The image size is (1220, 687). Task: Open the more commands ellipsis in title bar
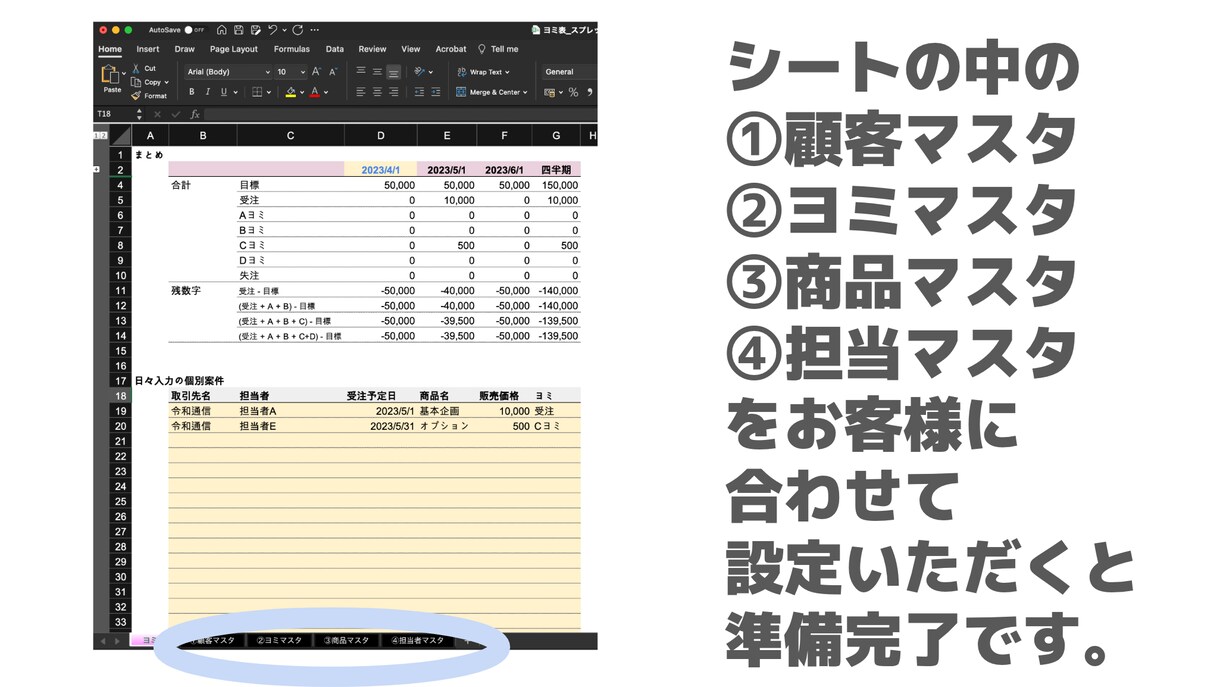[315, 30]
